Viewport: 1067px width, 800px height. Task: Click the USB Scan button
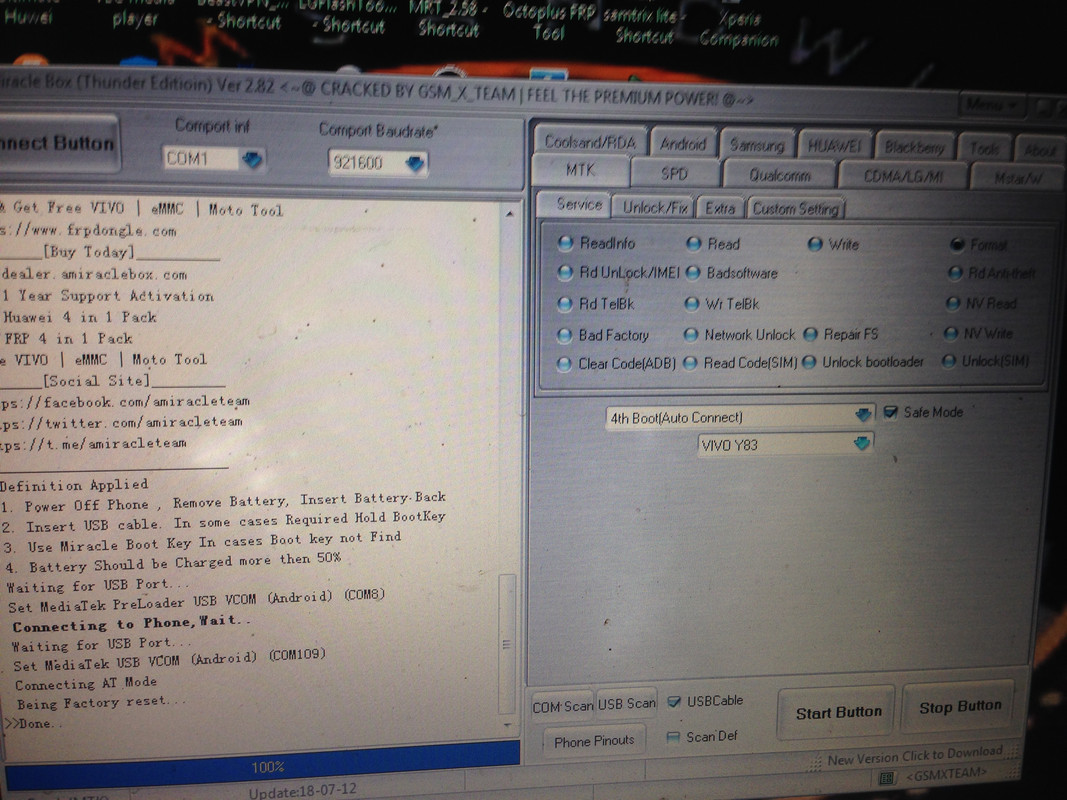point(627,703)
